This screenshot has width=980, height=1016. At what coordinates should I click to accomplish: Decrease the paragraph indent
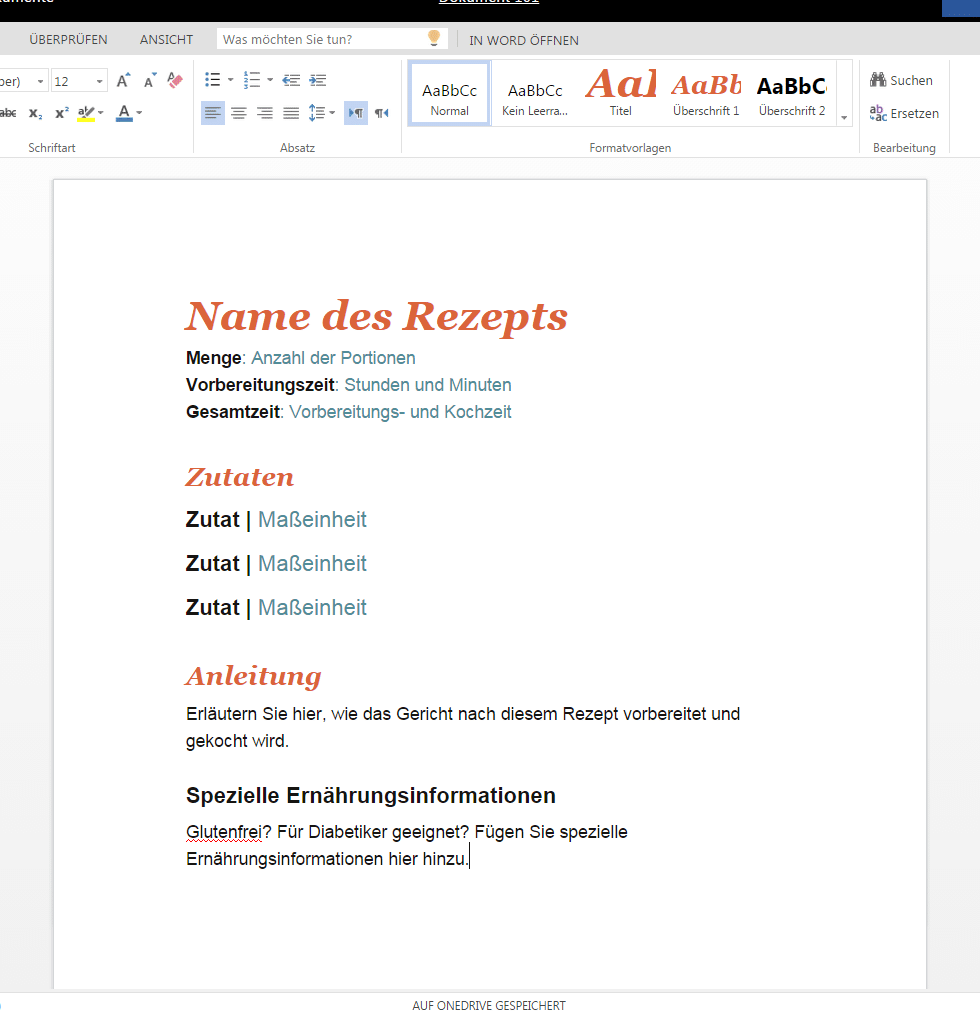click(291, 80)
